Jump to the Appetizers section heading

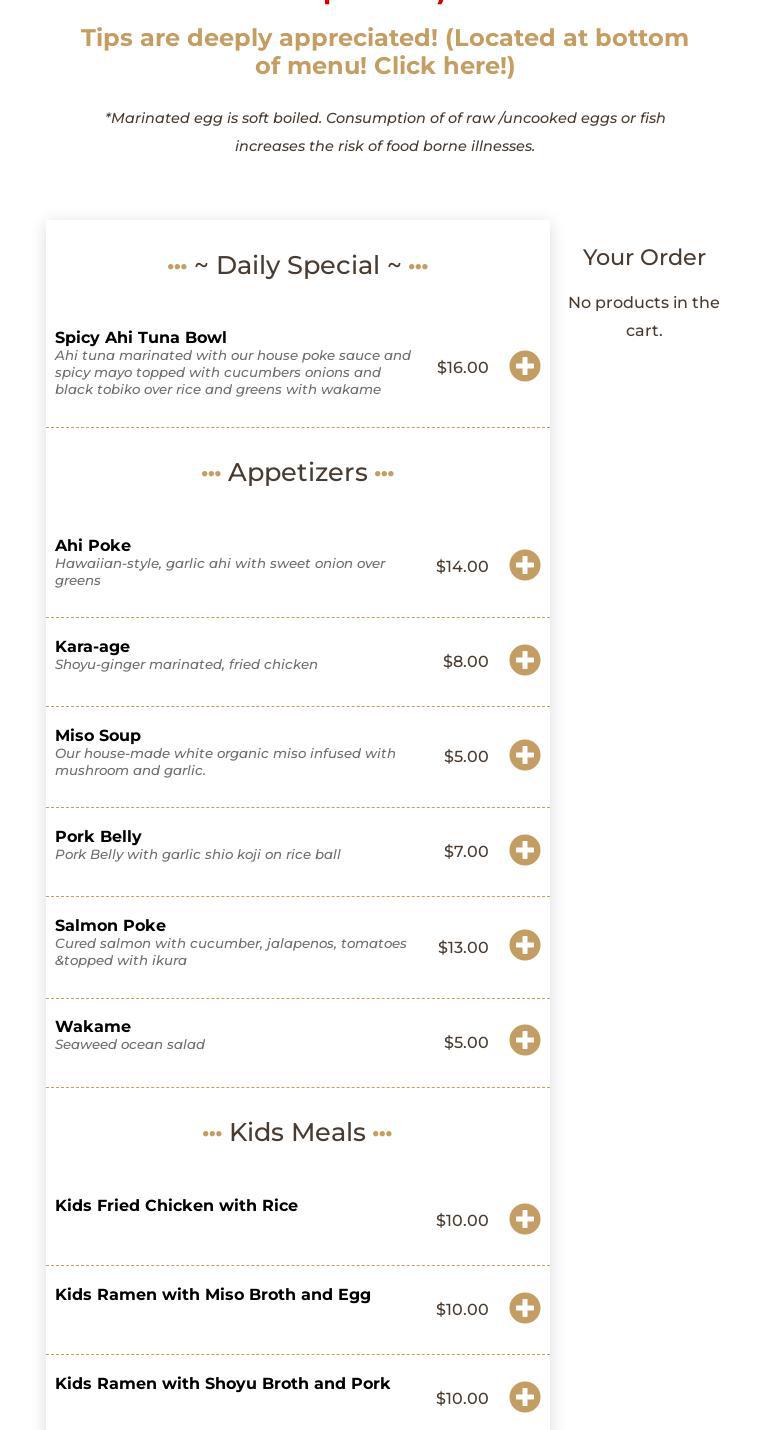[298, 472]
